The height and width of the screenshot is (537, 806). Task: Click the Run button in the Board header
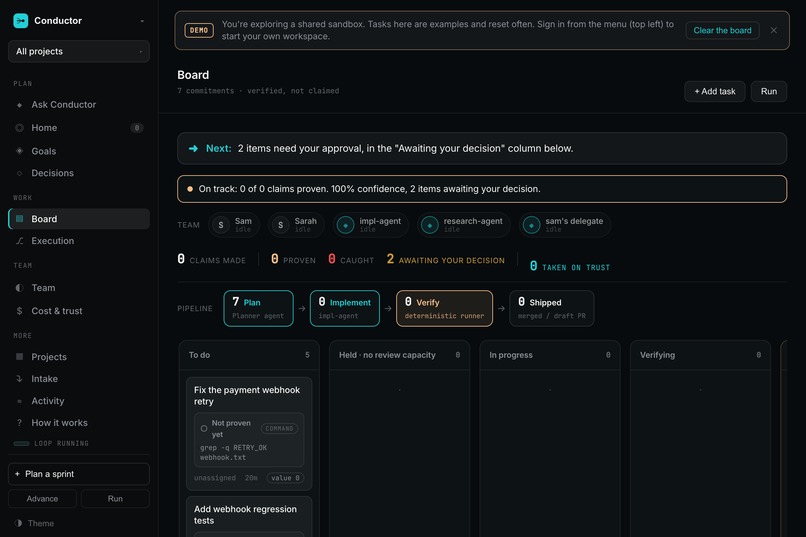(x=768, y=91)
